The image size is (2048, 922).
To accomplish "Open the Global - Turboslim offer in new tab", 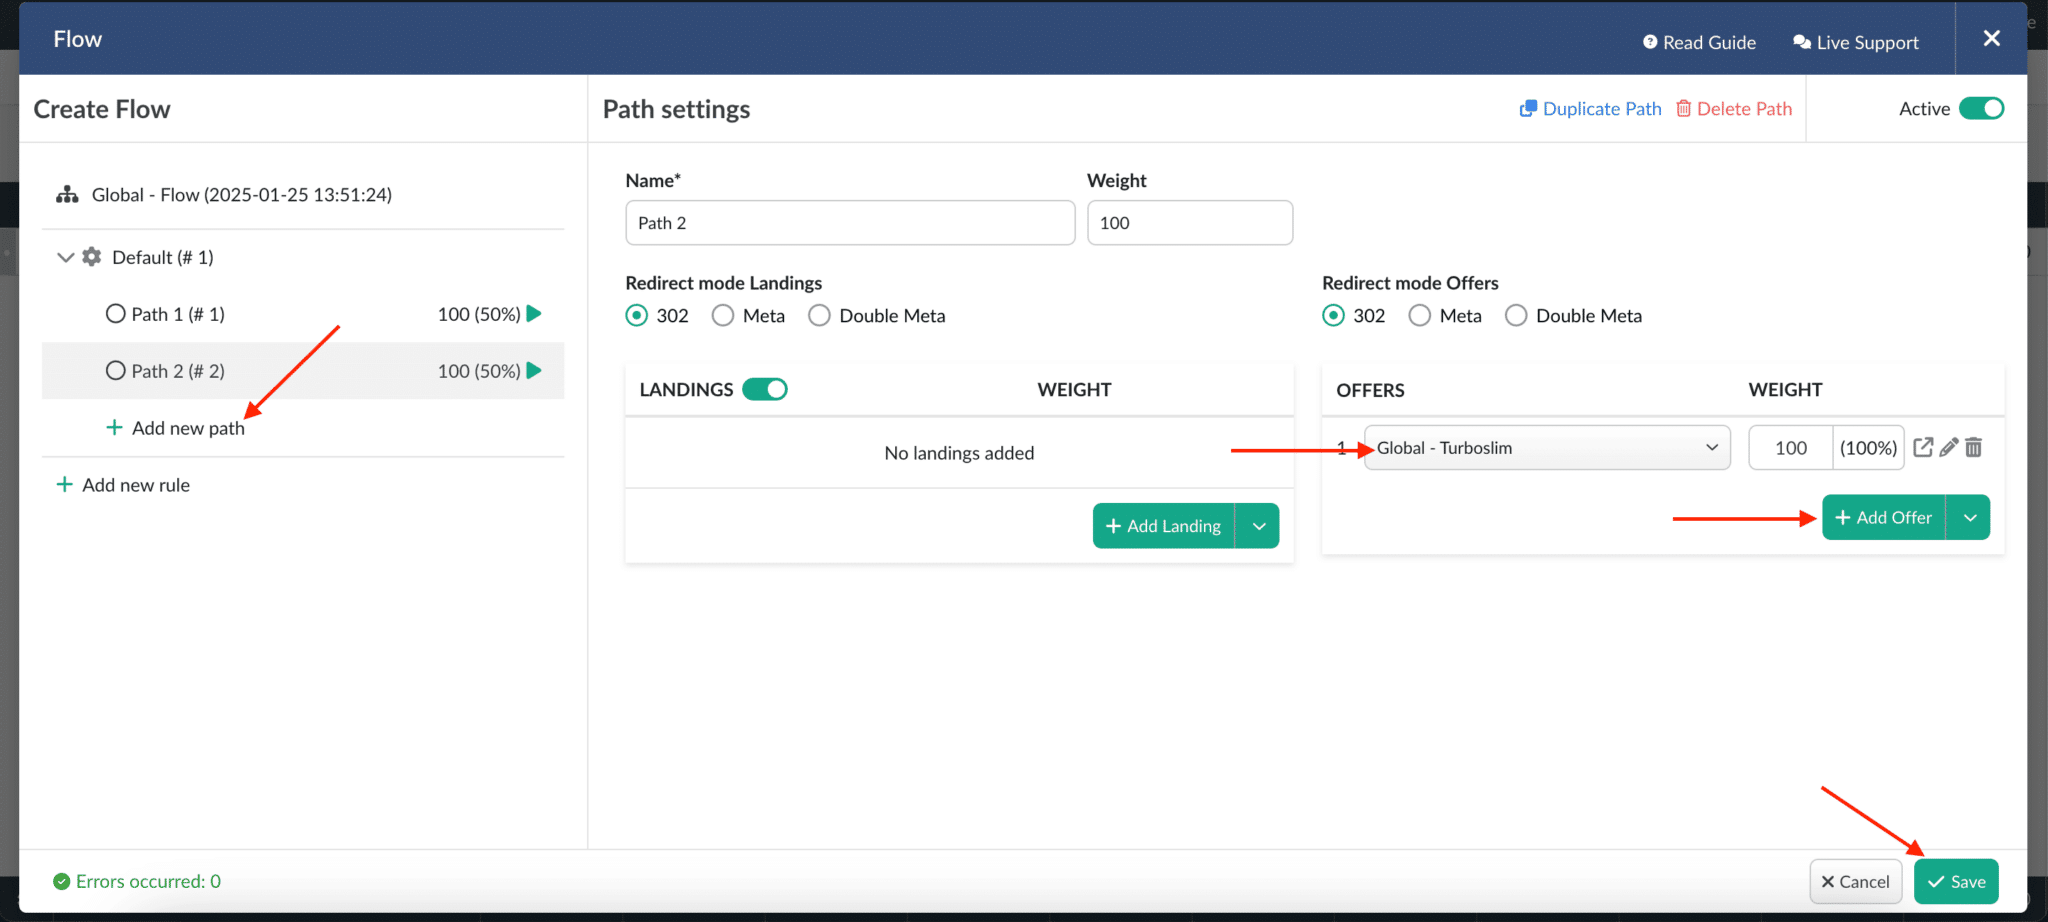I will (x=1923, y=447).
